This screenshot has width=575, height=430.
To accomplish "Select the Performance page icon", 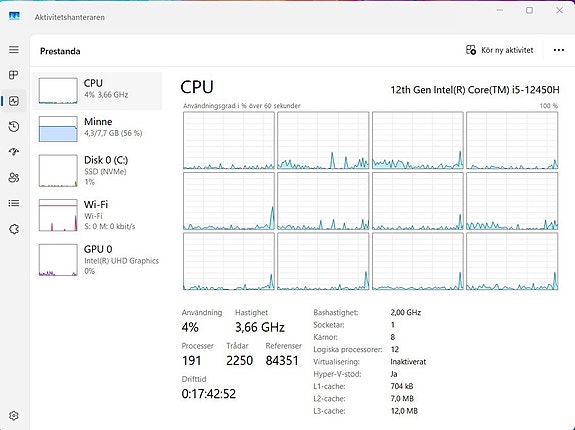I will tap(14, 101).
